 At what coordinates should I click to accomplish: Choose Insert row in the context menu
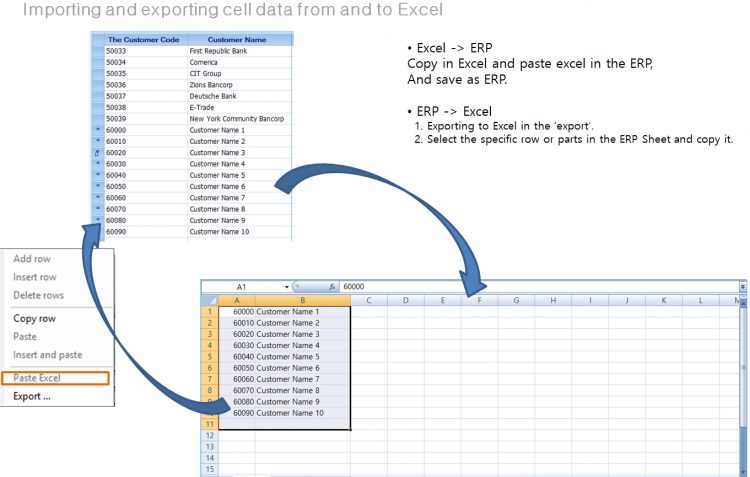[x=34, y=277]
